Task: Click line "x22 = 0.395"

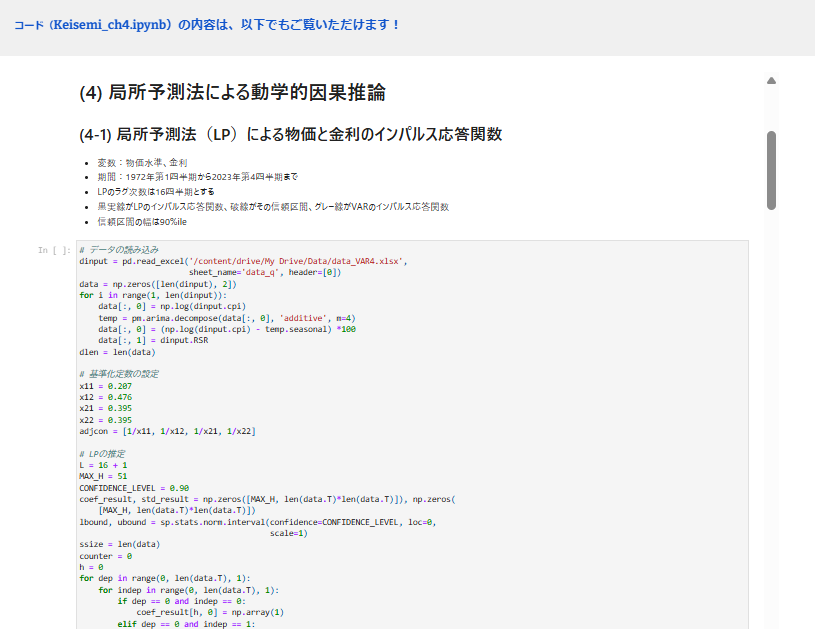Action: tap(106, 420)
